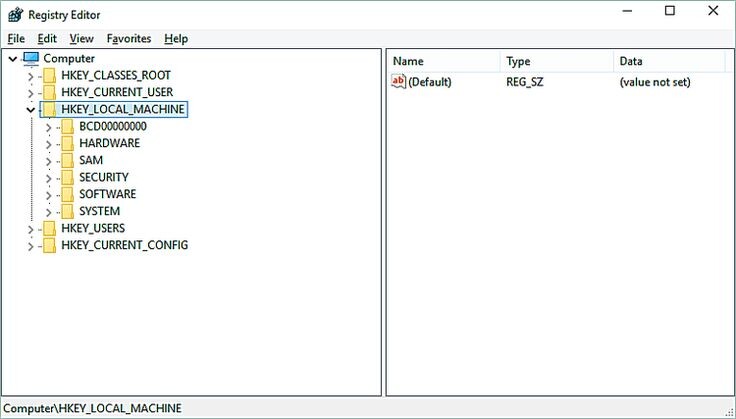
Task: Click the status bar path Computer\HKEY_LOCAL_MACHINE
Action: tap(92, 408)
